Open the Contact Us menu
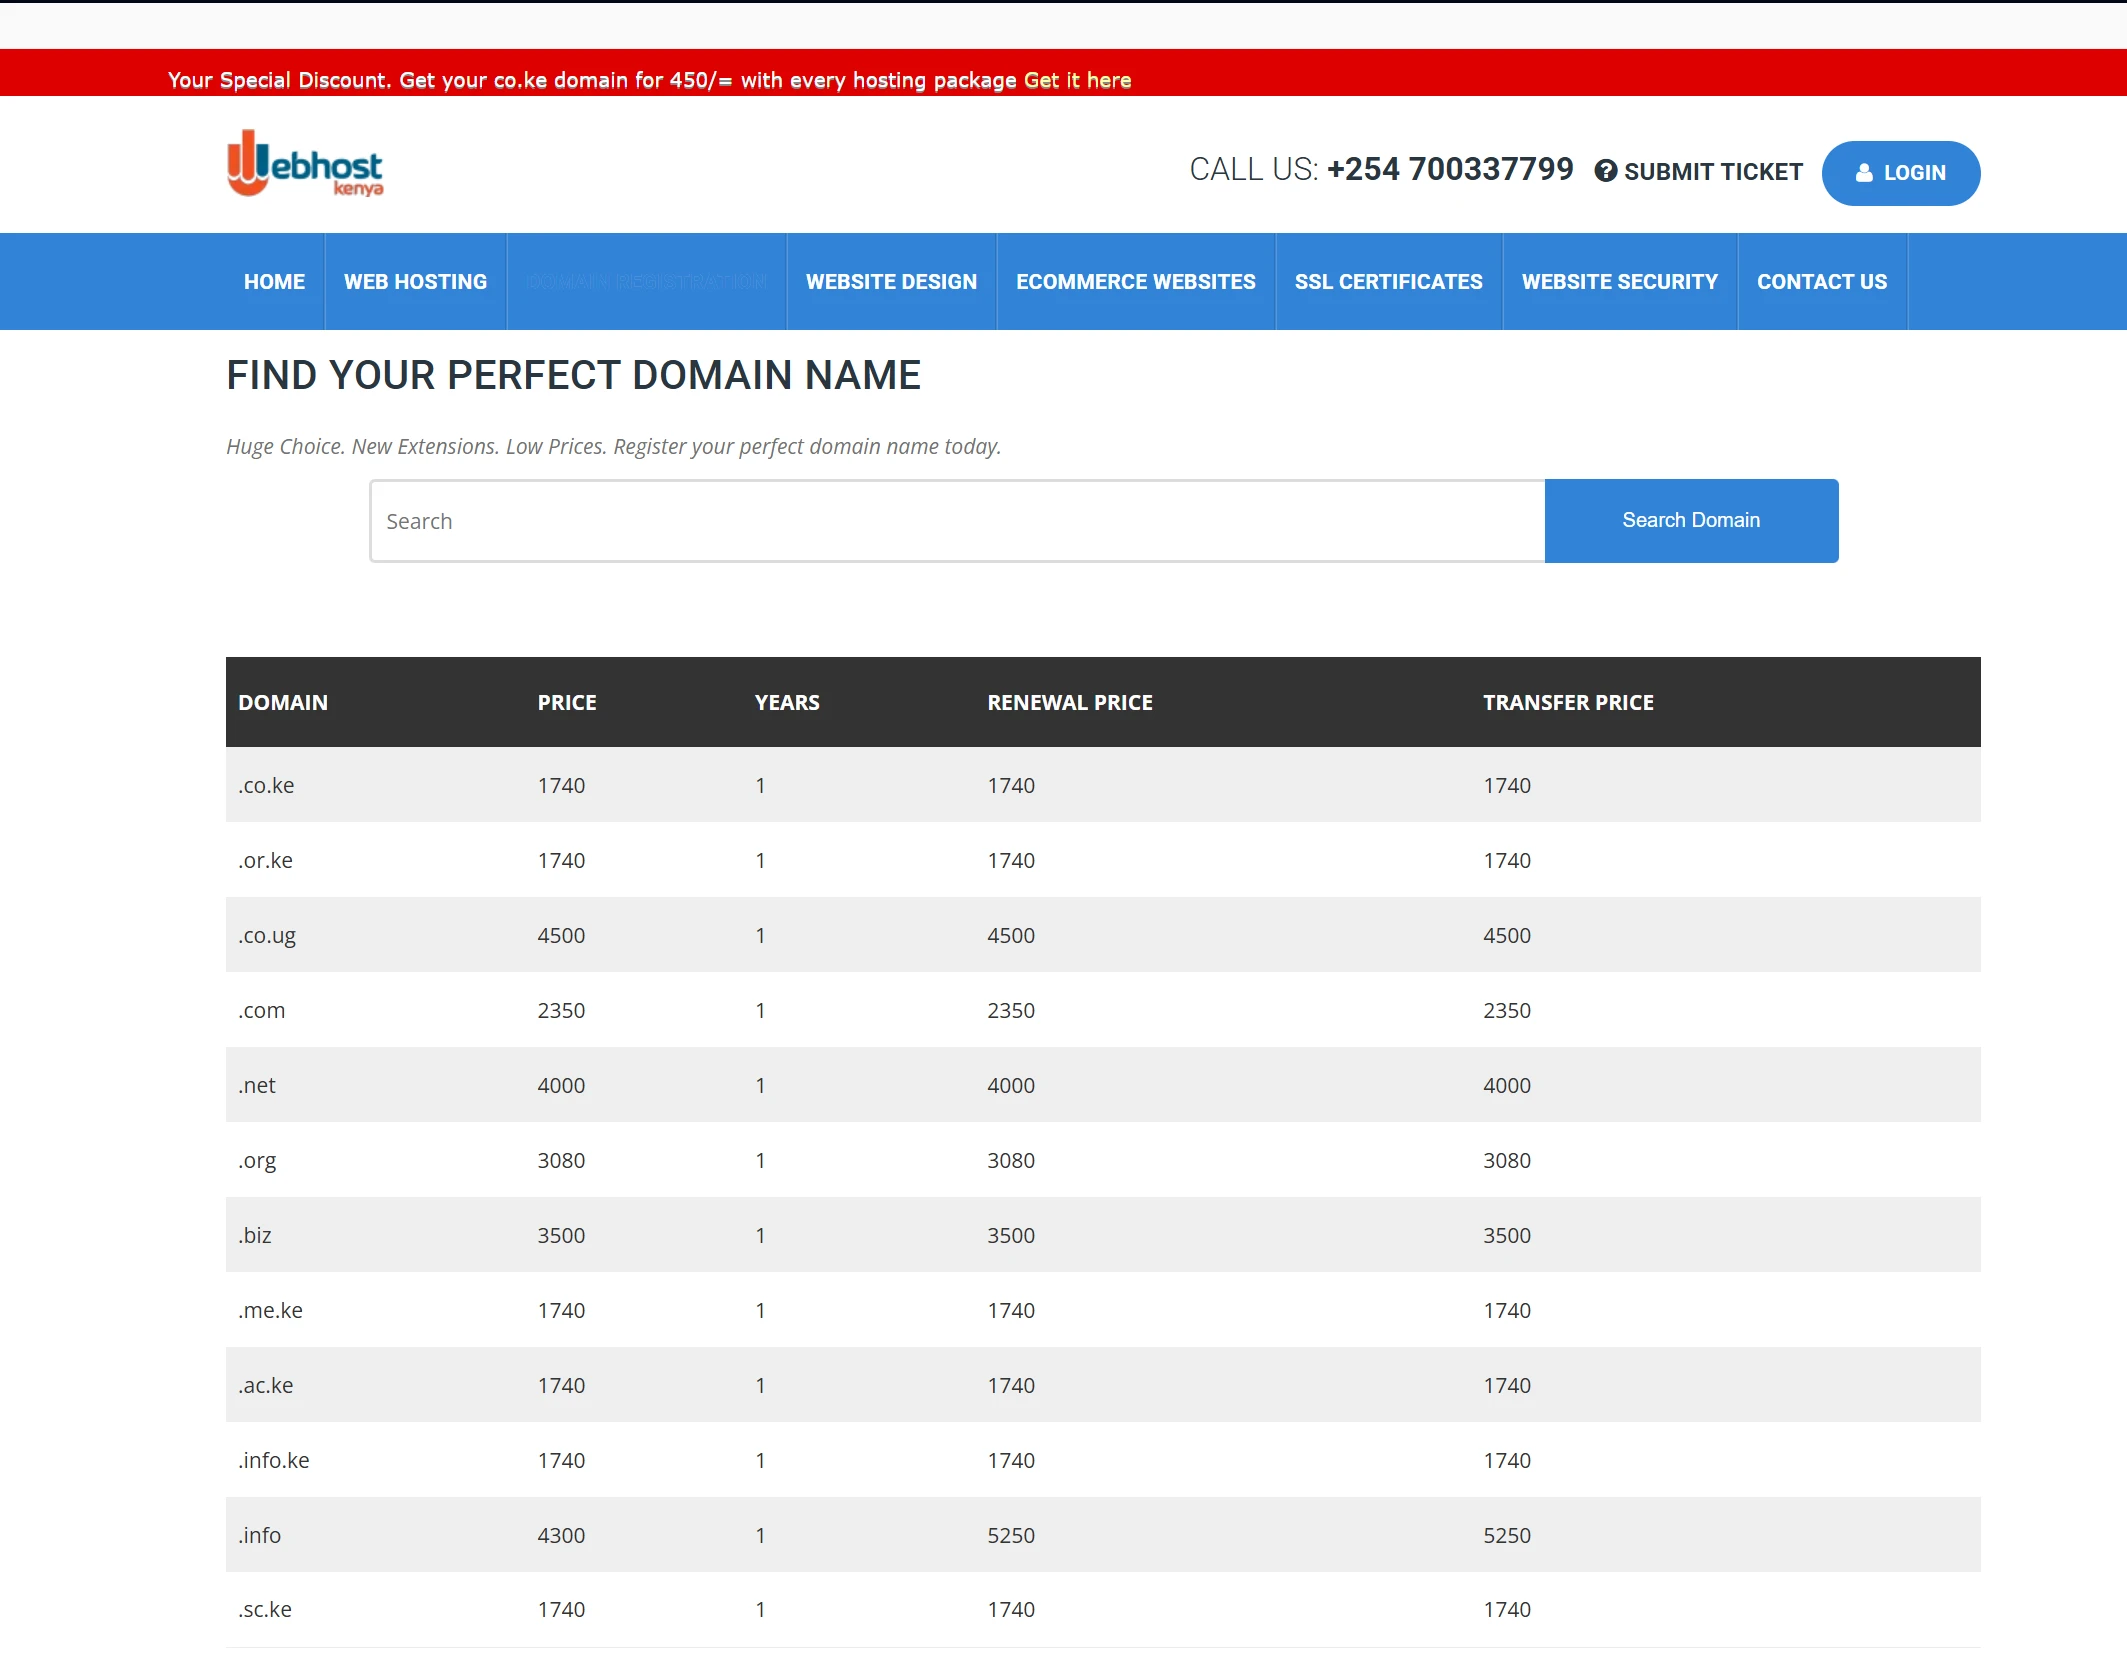Image resolution: width=2127 pixels, height=1666 pixels. point(1821,282)
